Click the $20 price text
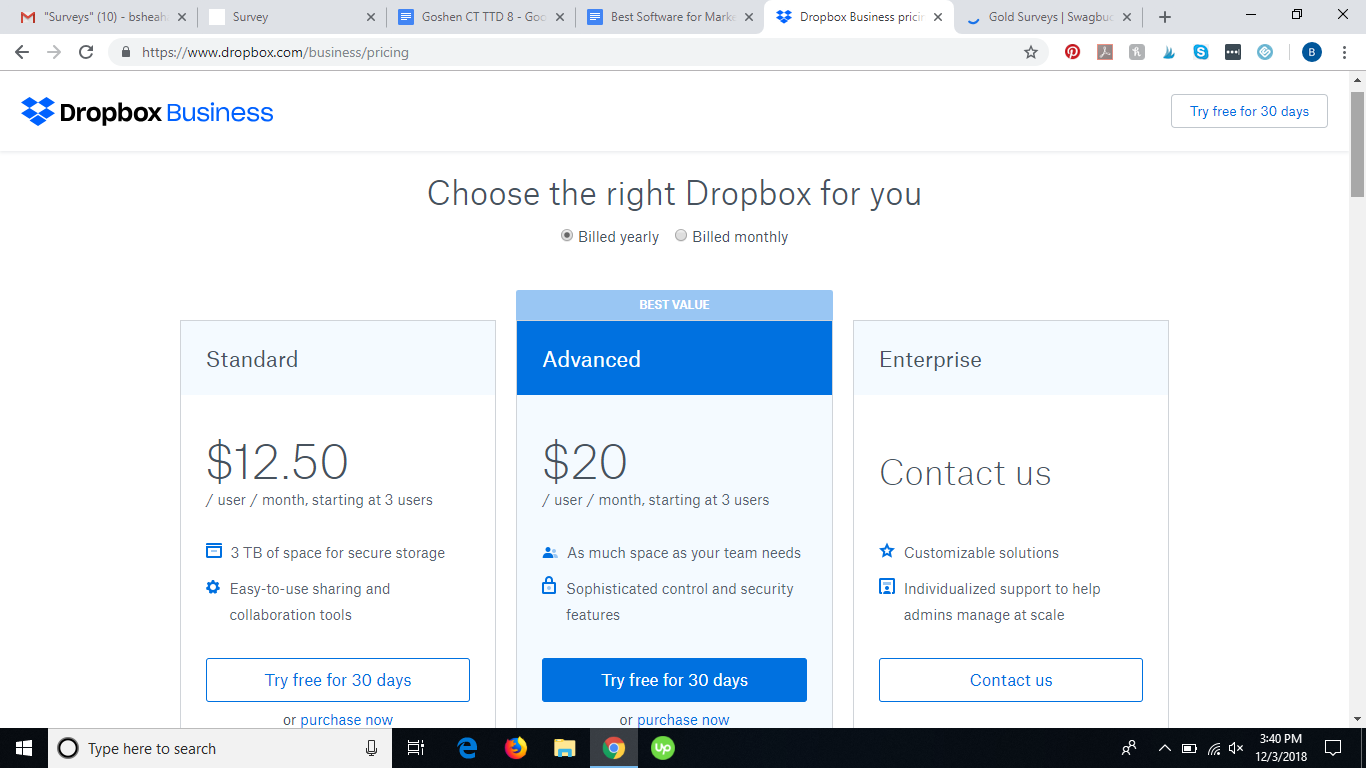Image resolution: width=1366 pixels, height=768 pixels. click(x=585, y=461)
